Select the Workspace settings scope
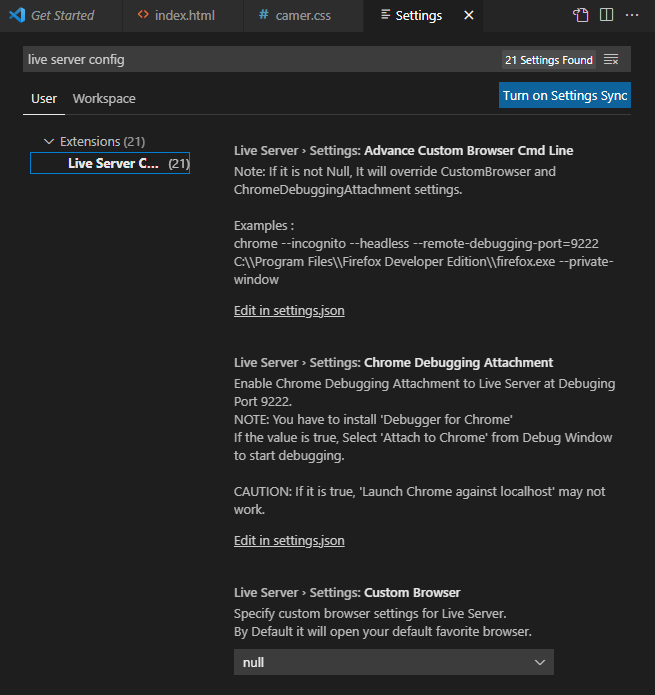Image resolution: width=655 pixels, height=695 pixels. click(x=104, y=98)
